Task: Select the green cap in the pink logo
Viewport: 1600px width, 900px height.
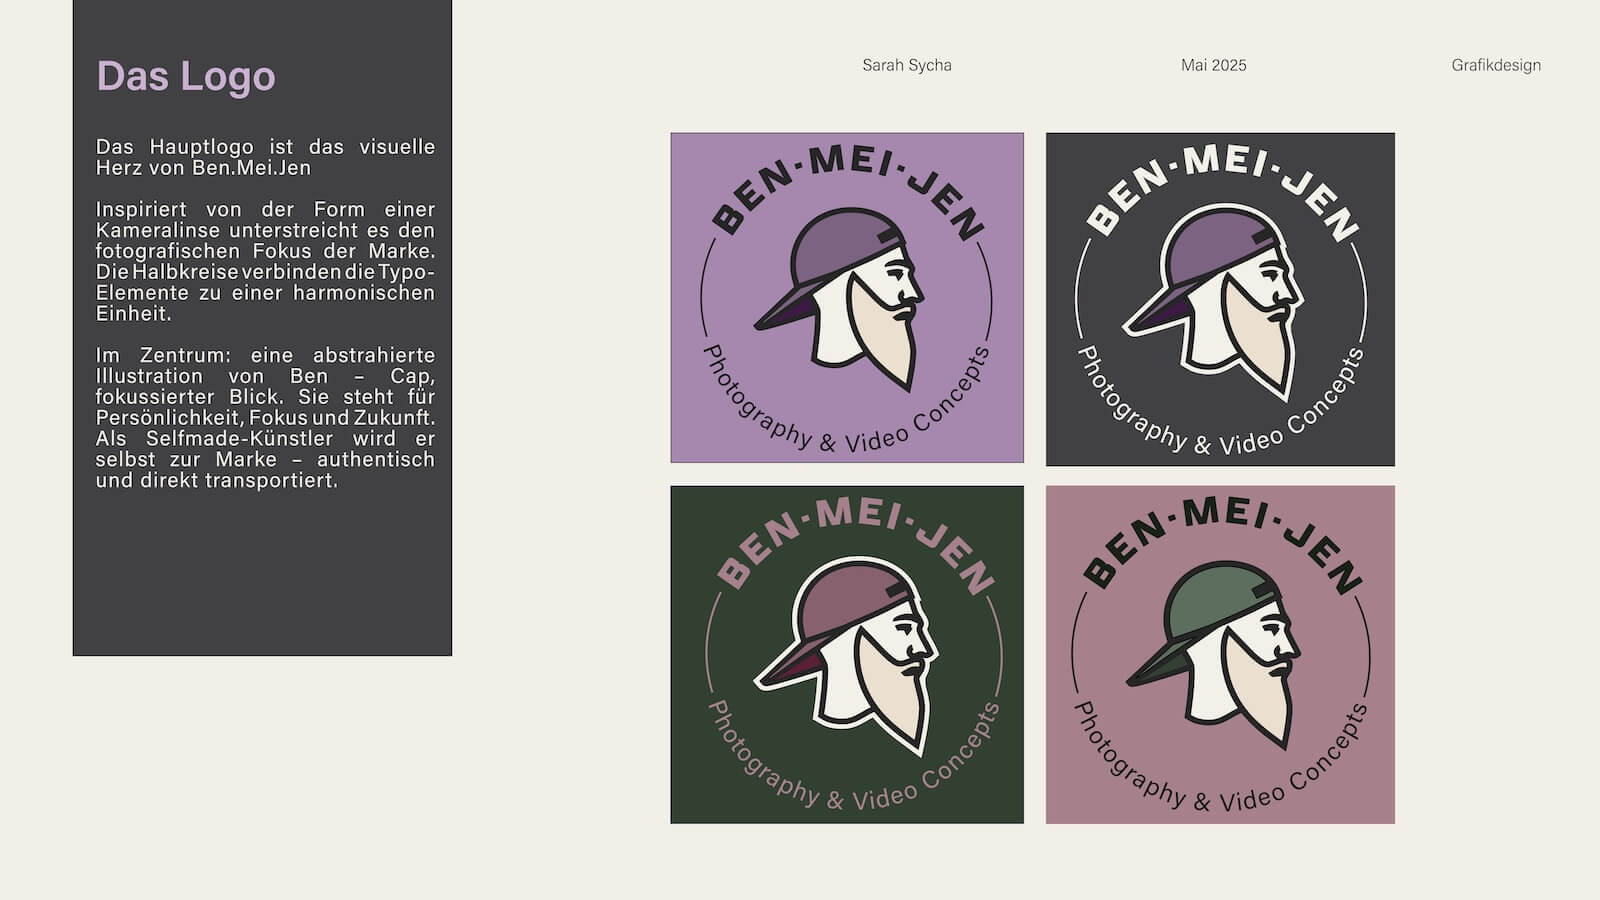Action: click(1210, 610)
